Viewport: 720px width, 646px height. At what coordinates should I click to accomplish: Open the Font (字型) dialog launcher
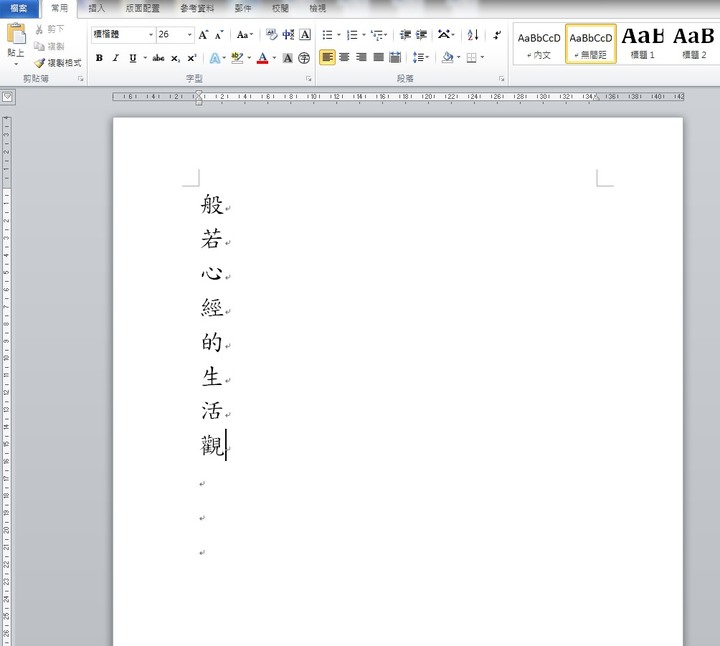click(x=309, y=79)
